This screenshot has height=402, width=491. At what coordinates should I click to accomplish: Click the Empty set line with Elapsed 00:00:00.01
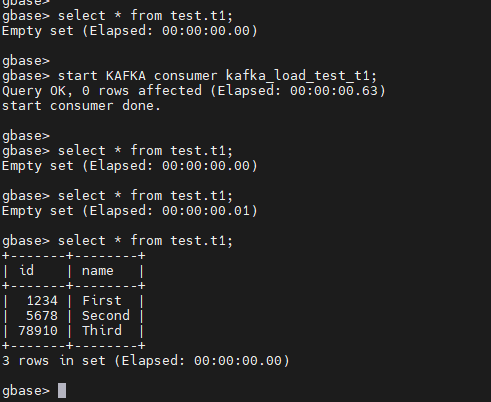click(130, 211)
